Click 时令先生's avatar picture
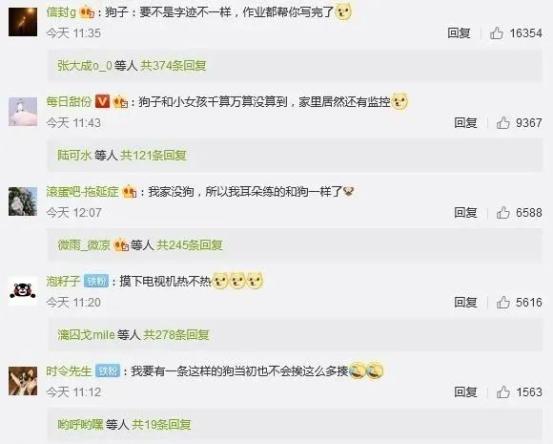This screenshot has height=444, width=553. [x=23, y=381]
